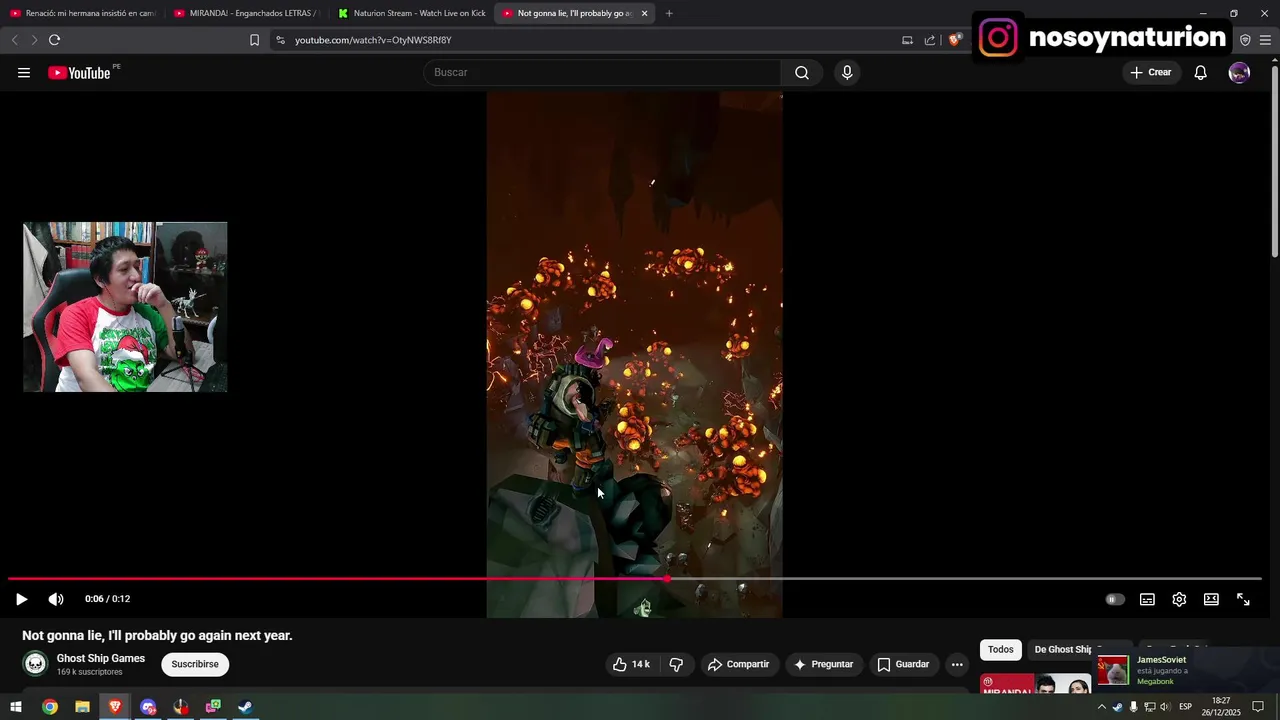Seek the red progress bar scrubber
Image resolution: width=1280 pixels, height=720 pixels.
click(667, 578)
